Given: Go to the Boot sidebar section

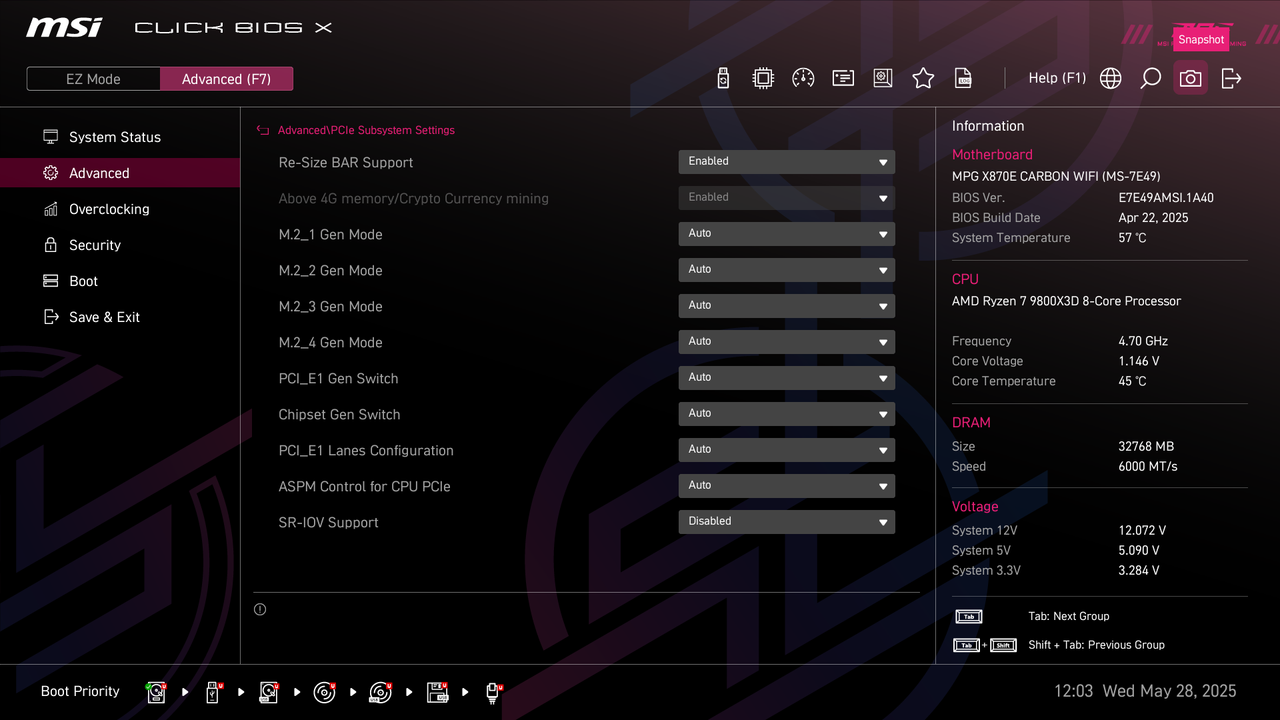Looking at the screenshot, I should [120, 281].
